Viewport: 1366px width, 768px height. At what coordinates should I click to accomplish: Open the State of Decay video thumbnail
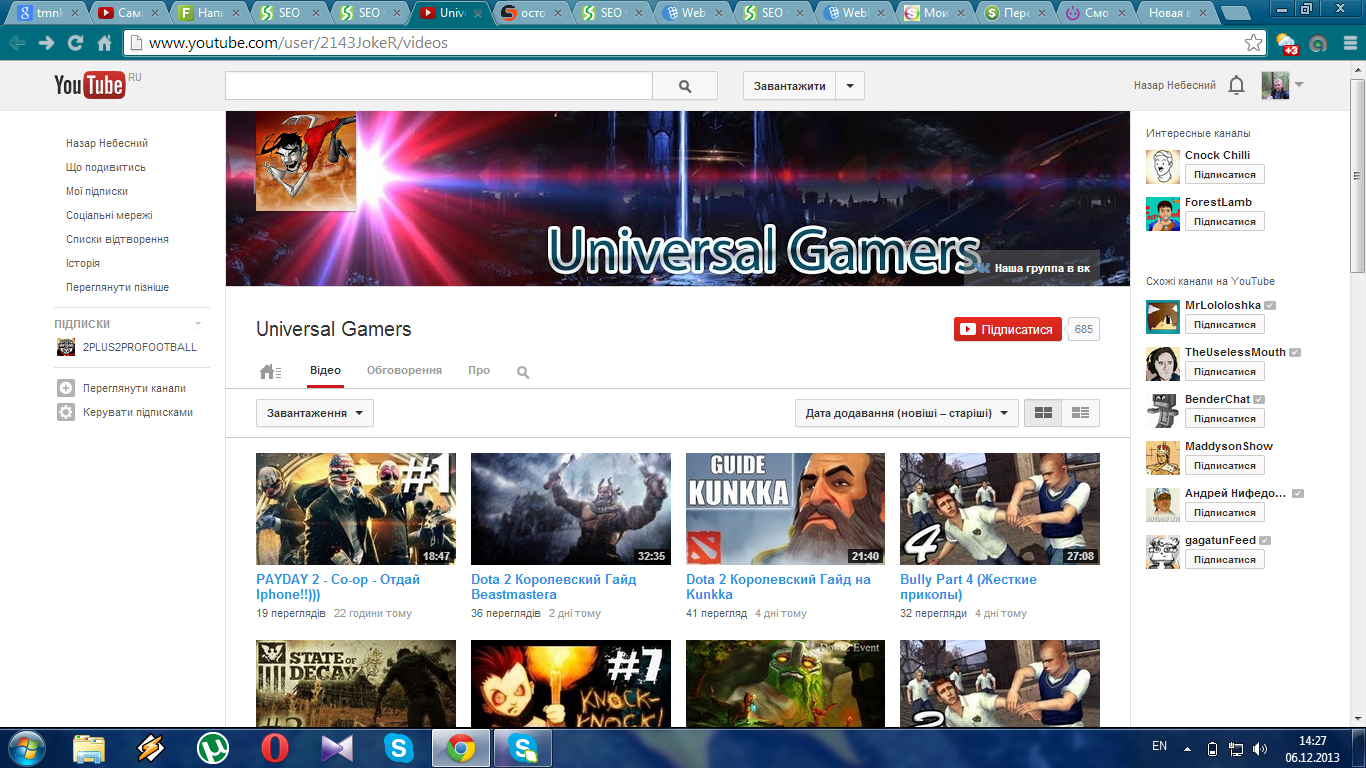(356, 683)
